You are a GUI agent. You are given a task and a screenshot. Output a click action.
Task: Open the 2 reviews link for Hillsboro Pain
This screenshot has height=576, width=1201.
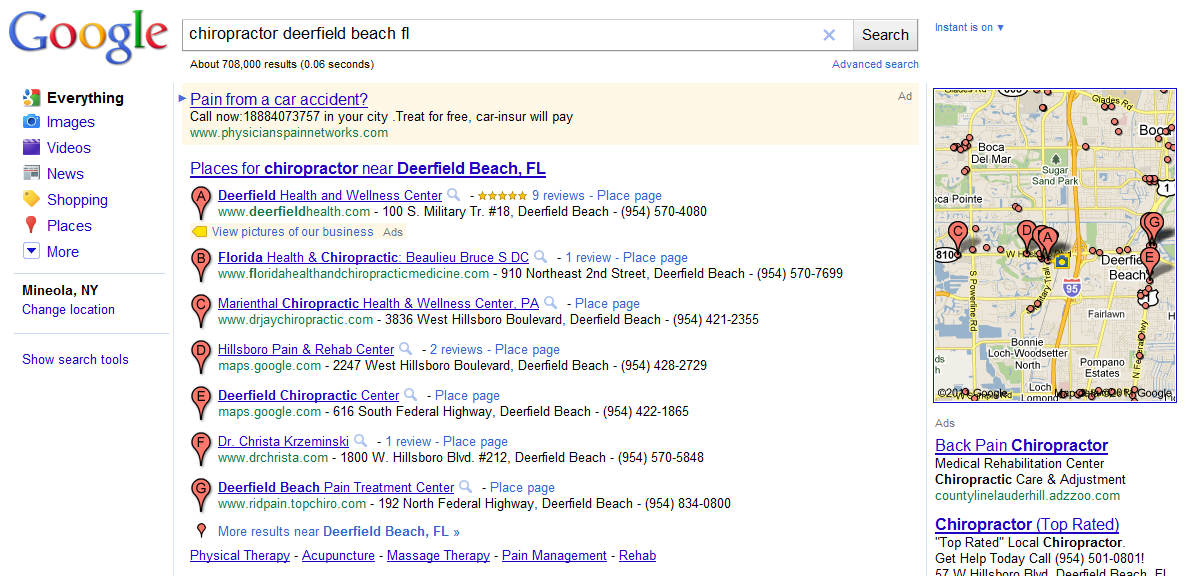click(x=456, y=350)
